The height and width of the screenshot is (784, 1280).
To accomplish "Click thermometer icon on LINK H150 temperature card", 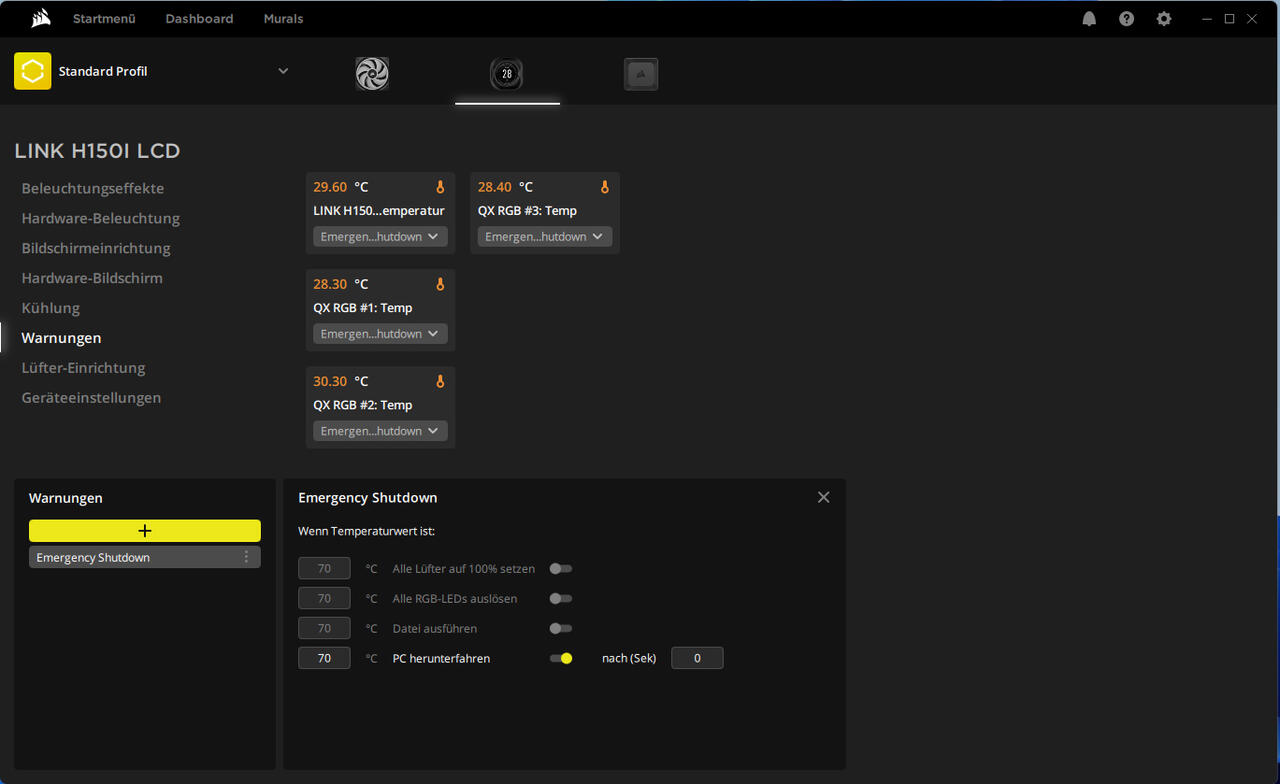I will (439, 187).
